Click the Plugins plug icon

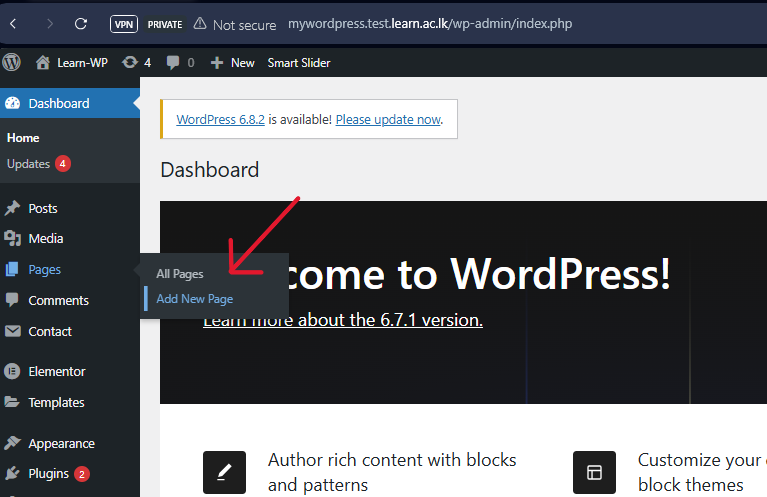[x=12, y=474]
